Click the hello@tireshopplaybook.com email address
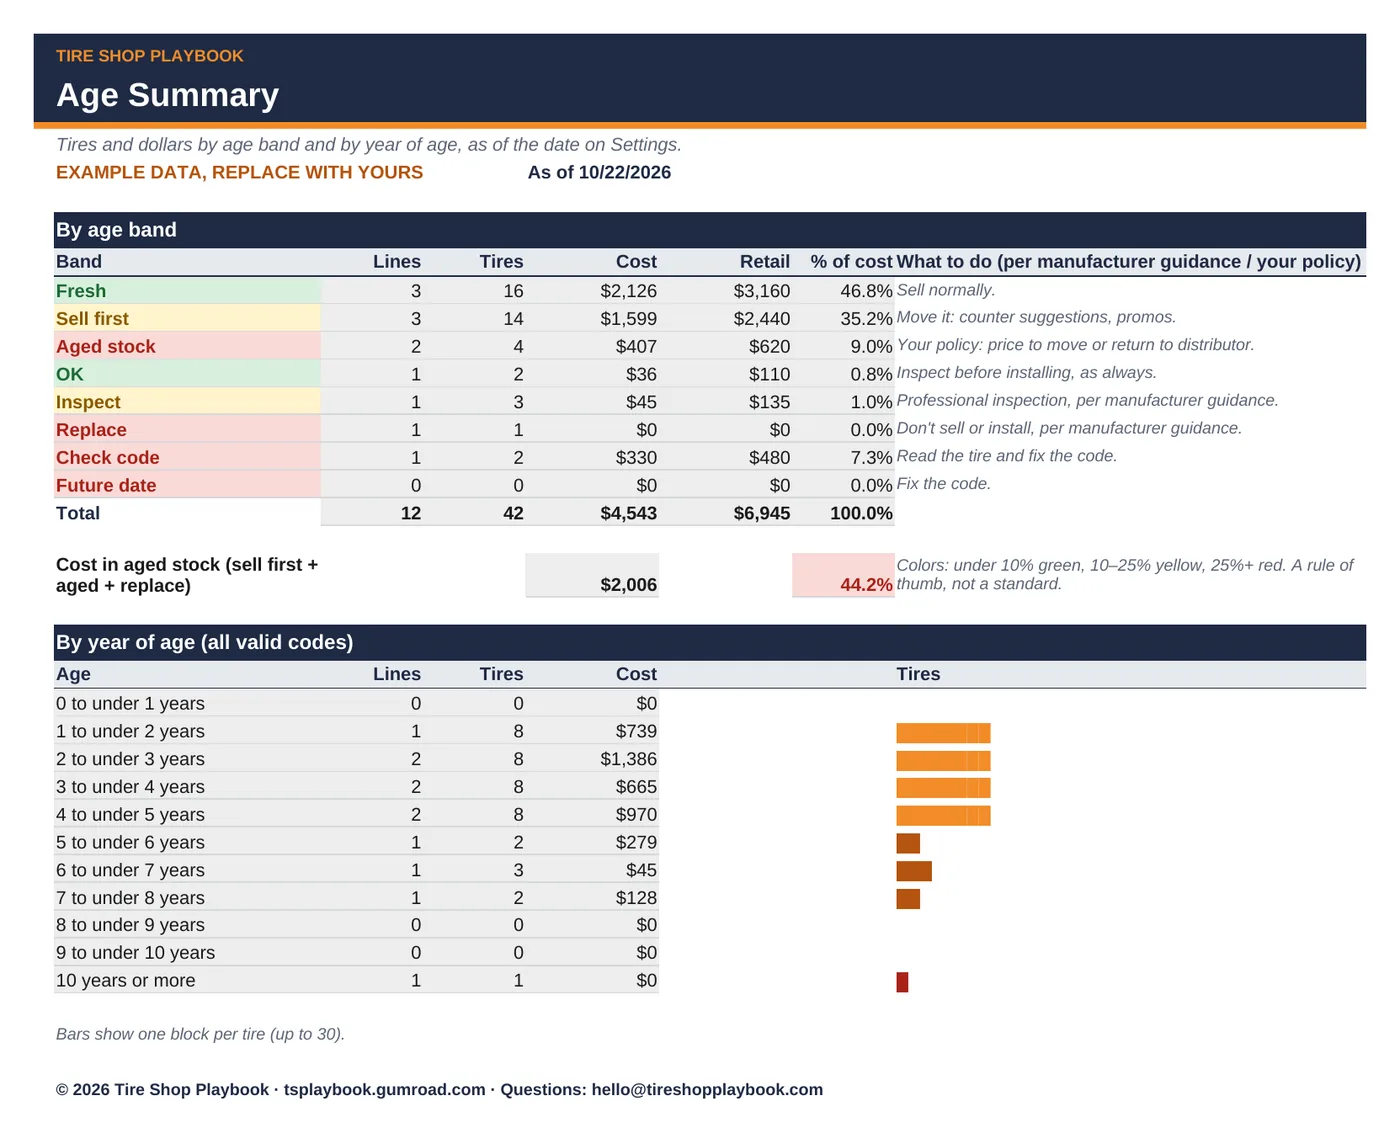The height and width of the screenshot is (1133, 1400). [x=707, y=1090]
